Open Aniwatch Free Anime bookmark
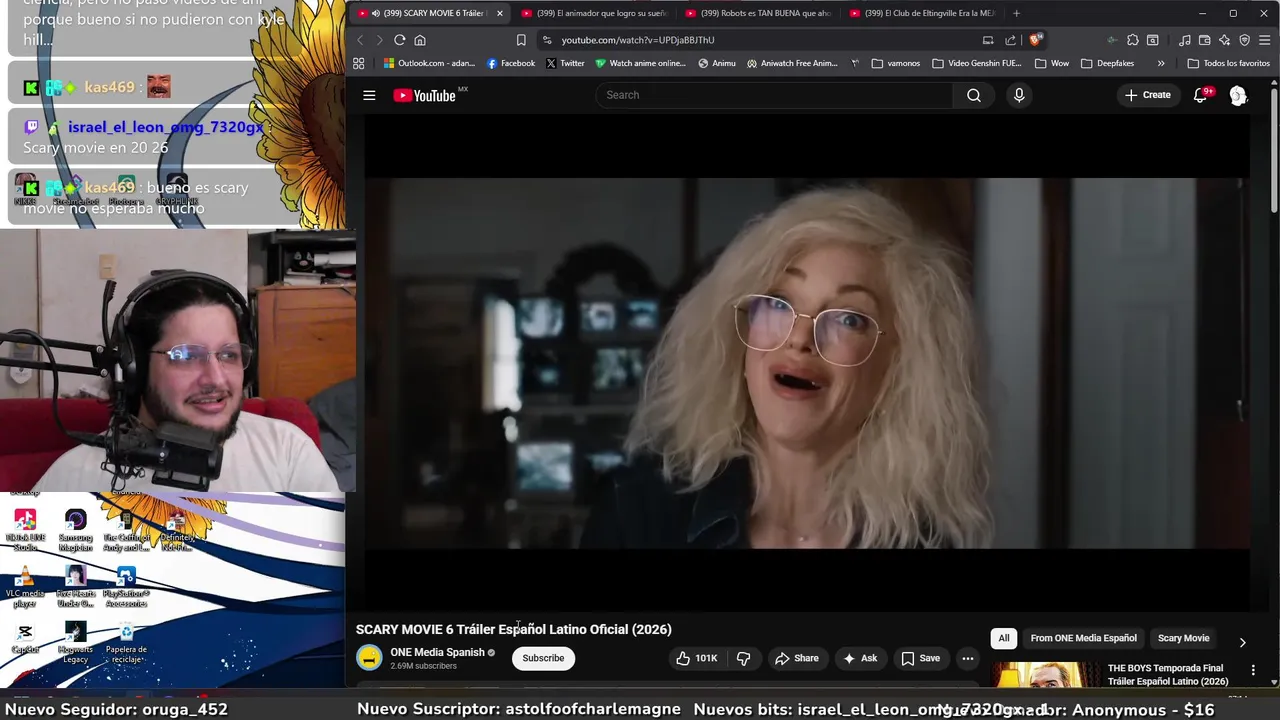1280x720 pixels. point(792,63)
